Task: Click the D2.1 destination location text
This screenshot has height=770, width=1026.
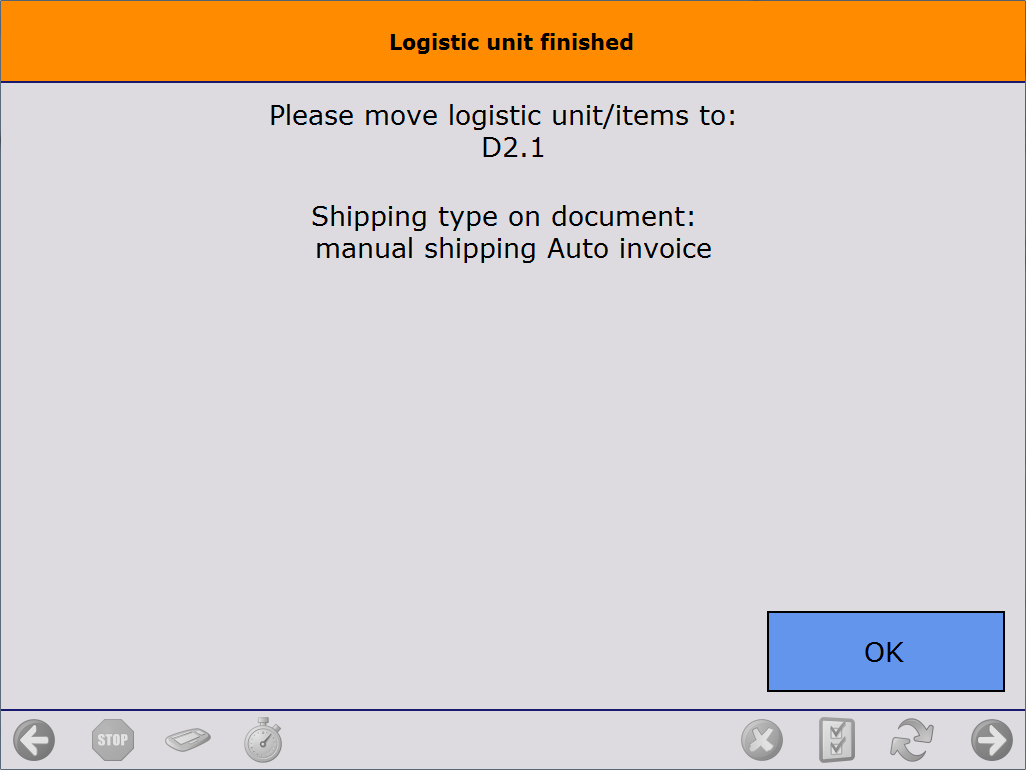Action: pos(513,148)
